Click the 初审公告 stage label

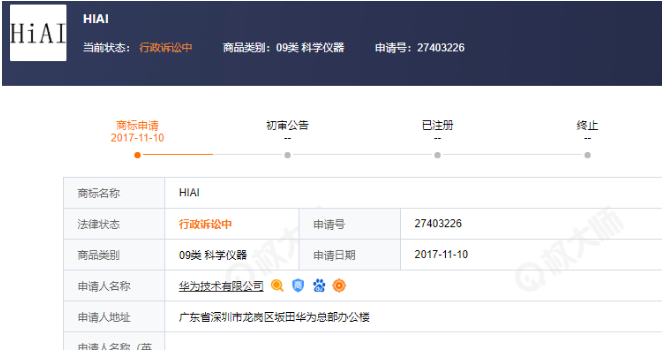(x=288, y=125)
